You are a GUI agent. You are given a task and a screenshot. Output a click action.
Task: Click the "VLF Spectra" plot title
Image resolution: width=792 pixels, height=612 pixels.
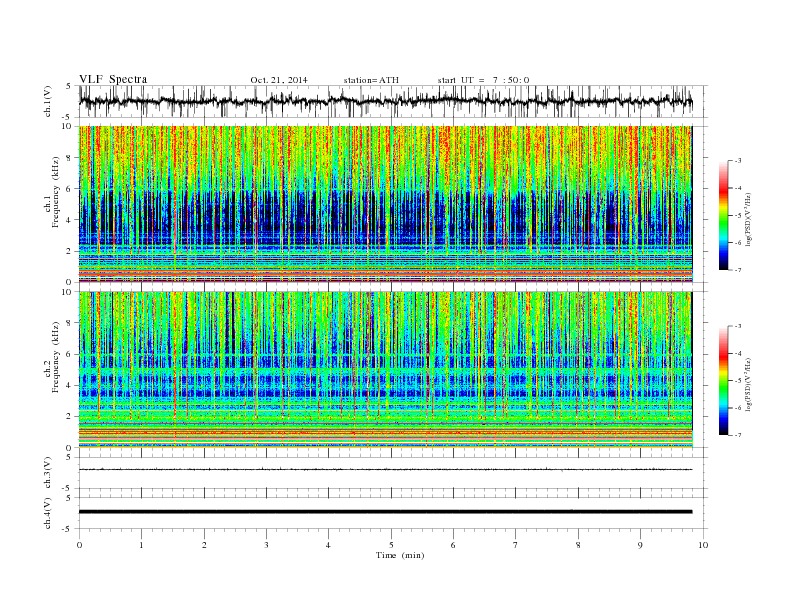coord(113,79)
